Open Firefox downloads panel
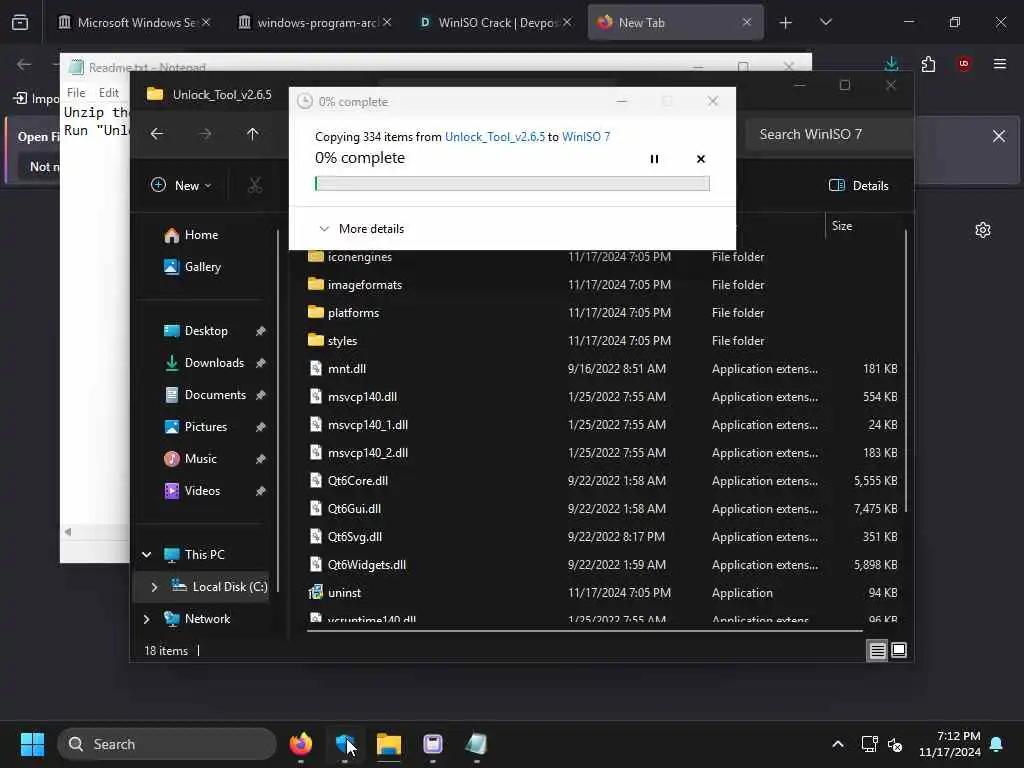This screenshot has height=768, width=1024. tap(891, 63)
